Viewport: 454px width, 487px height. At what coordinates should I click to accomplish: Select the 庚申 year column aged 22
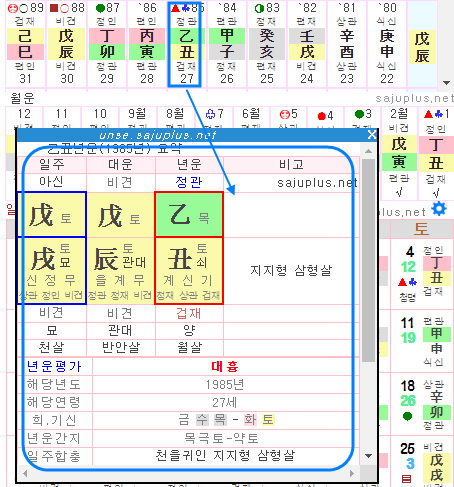click(387, 44)
